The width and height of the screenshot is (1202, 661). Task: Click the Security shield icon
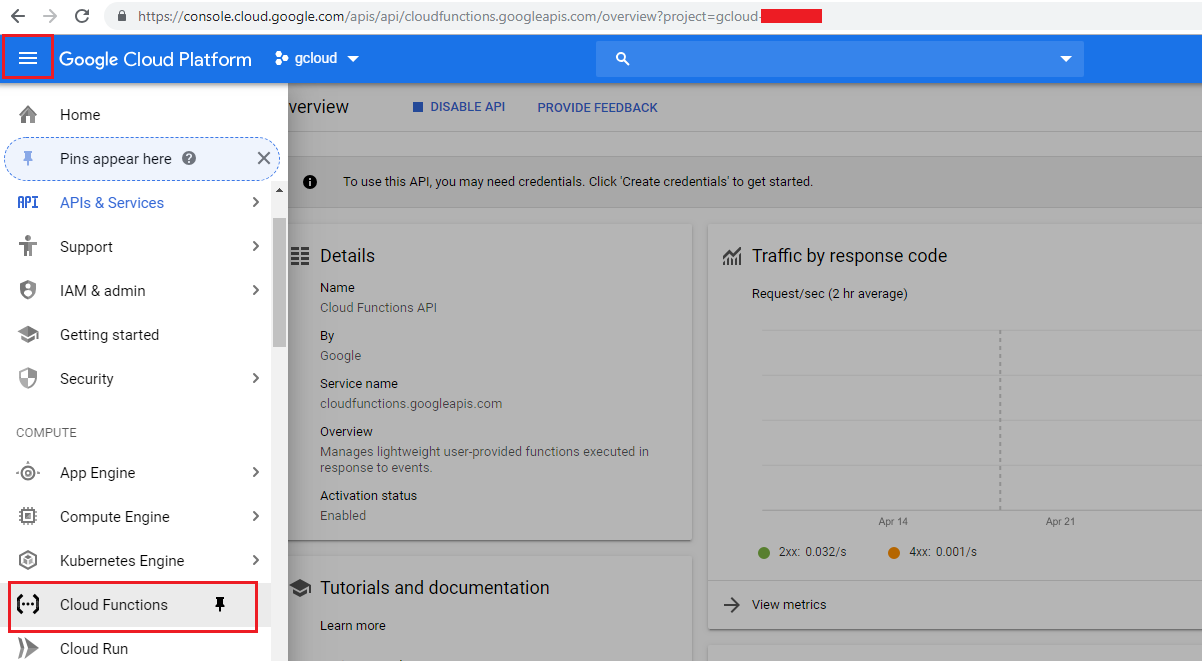click(x=28, y=378)
